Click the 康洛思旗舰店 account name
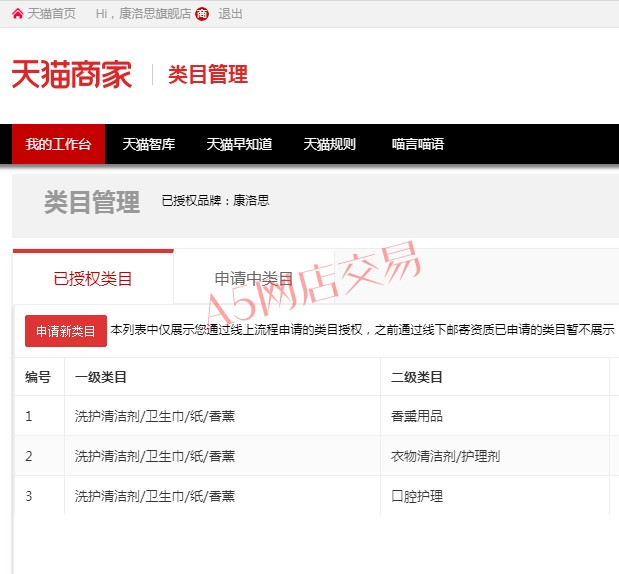The image size is (619, 574). click(155, 14)
